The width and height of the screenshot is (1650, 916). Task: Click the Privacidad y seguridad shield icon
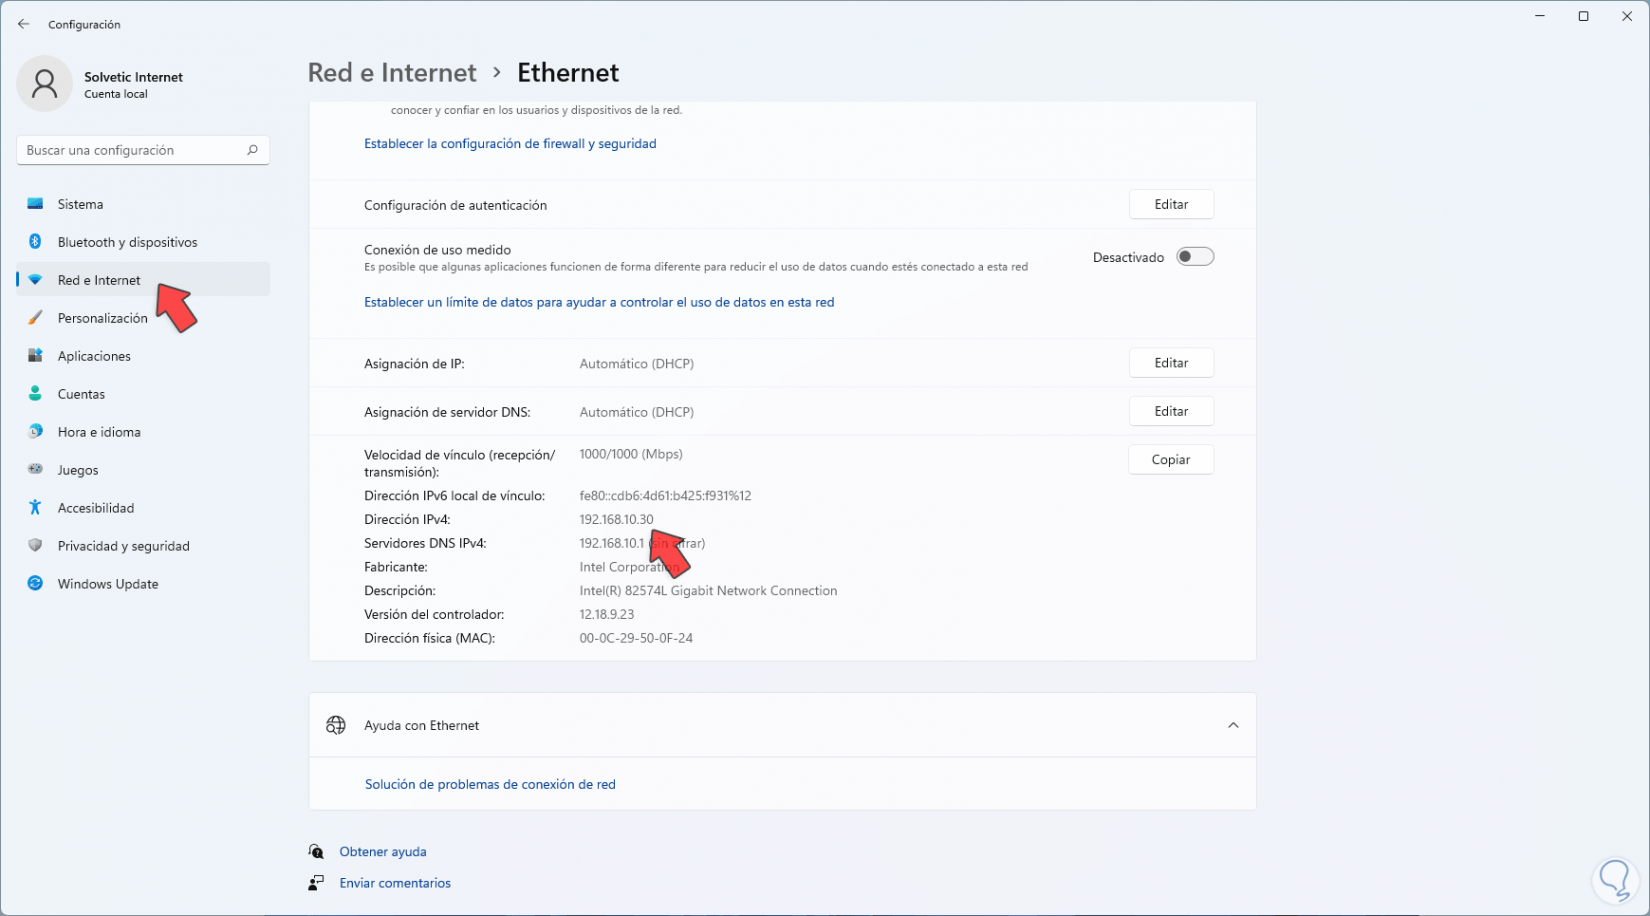(35, 546)
